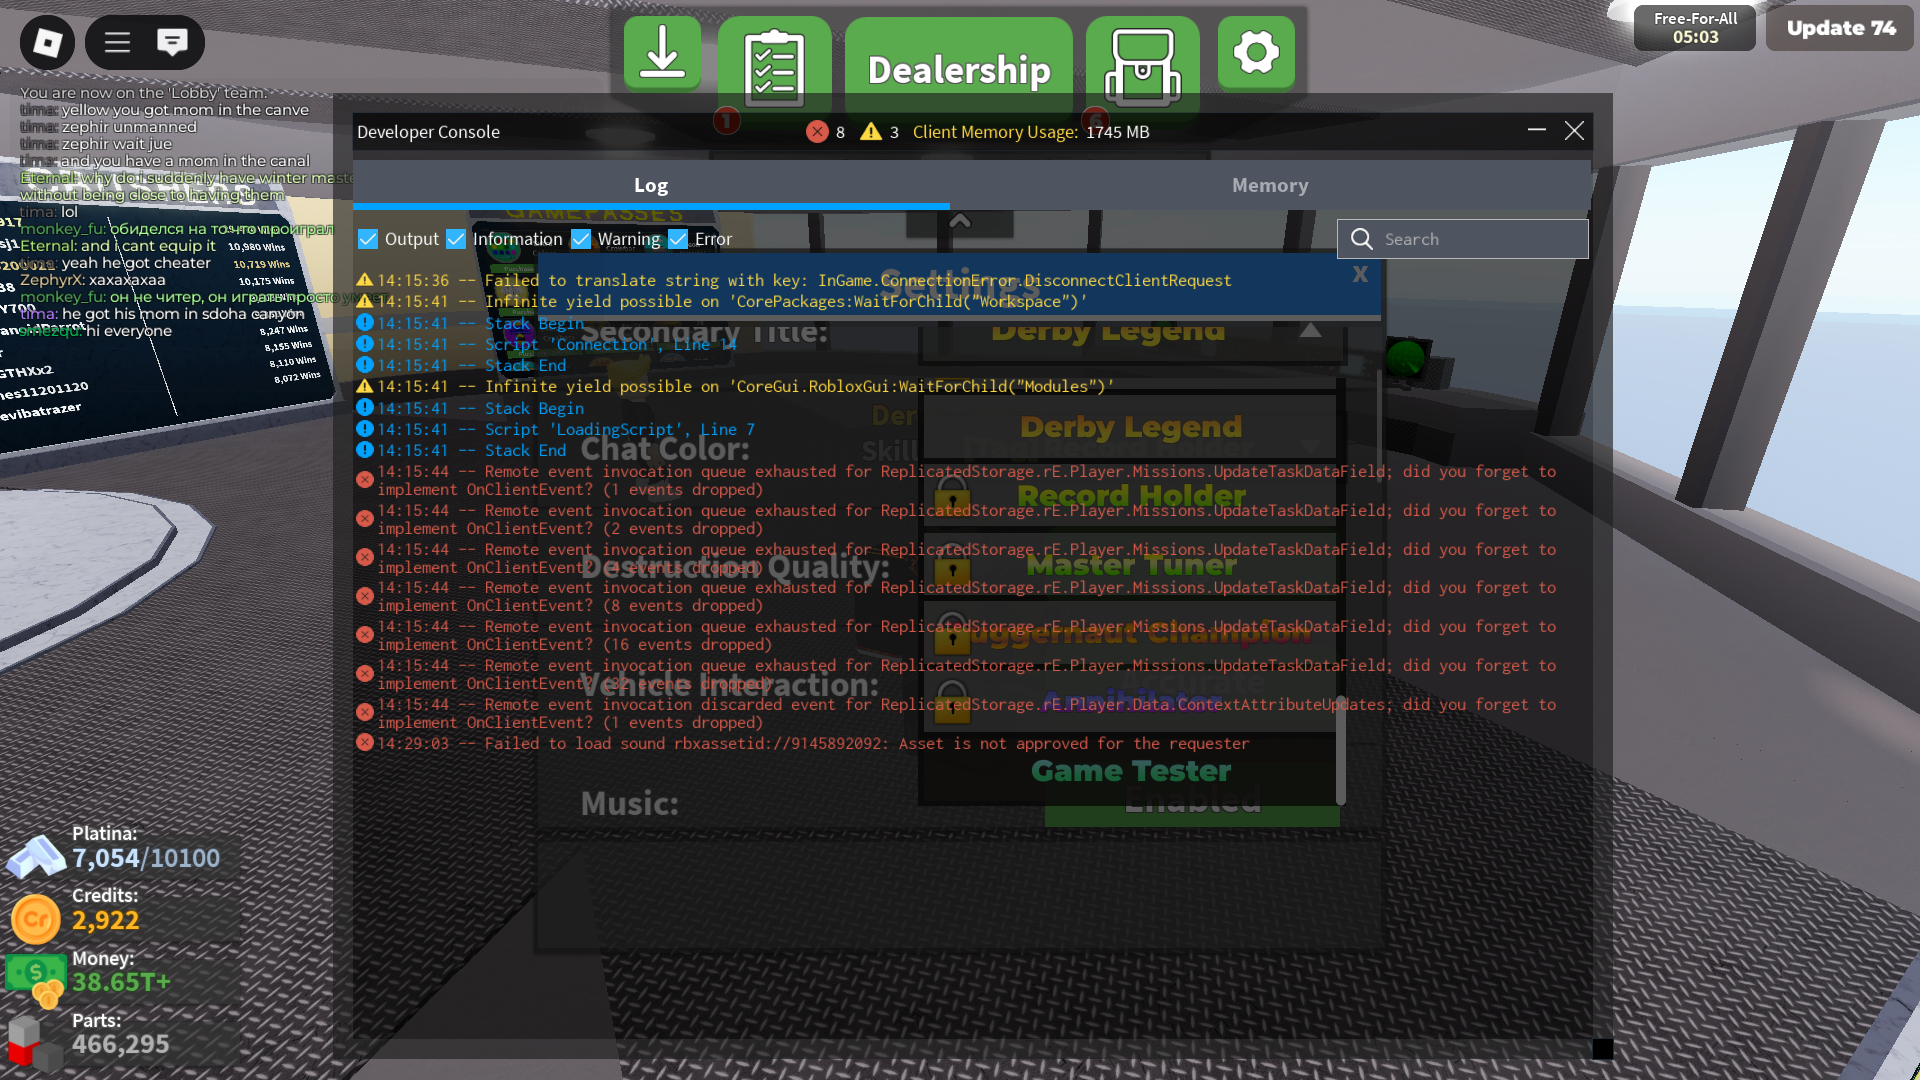Click the Free-For-All timer badge

pyautogui.click(x=1695, y=28)
